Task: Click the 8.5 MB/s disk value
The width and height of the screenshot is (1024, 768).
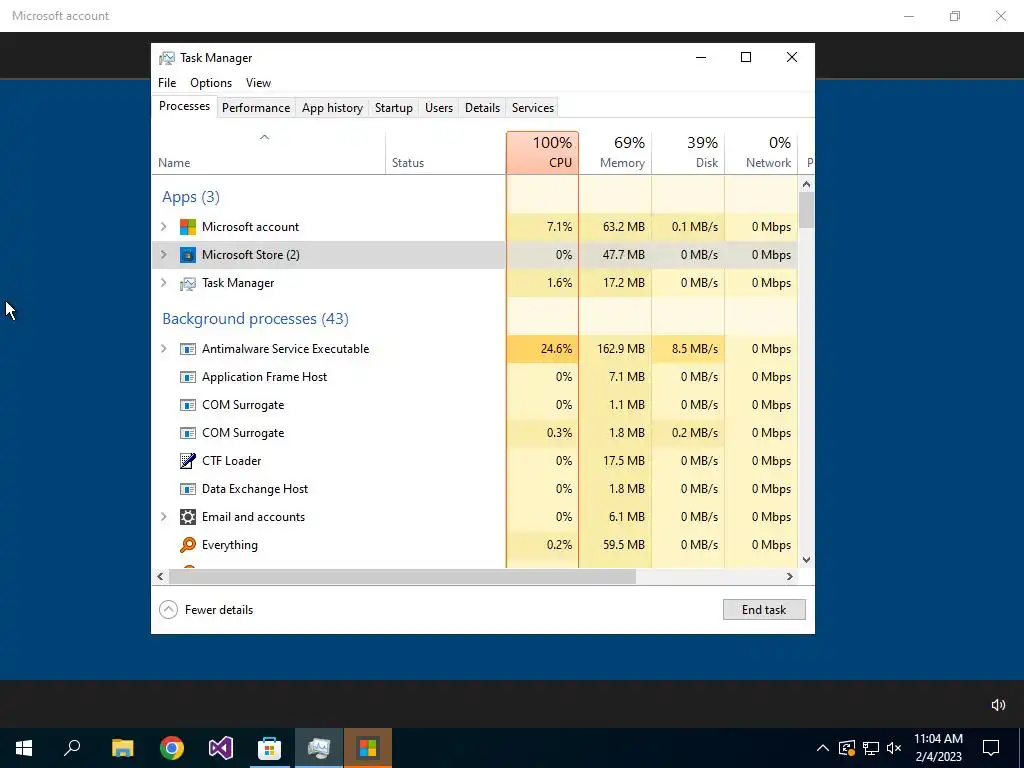Action: pyautogui.click(x=694, y=349)
